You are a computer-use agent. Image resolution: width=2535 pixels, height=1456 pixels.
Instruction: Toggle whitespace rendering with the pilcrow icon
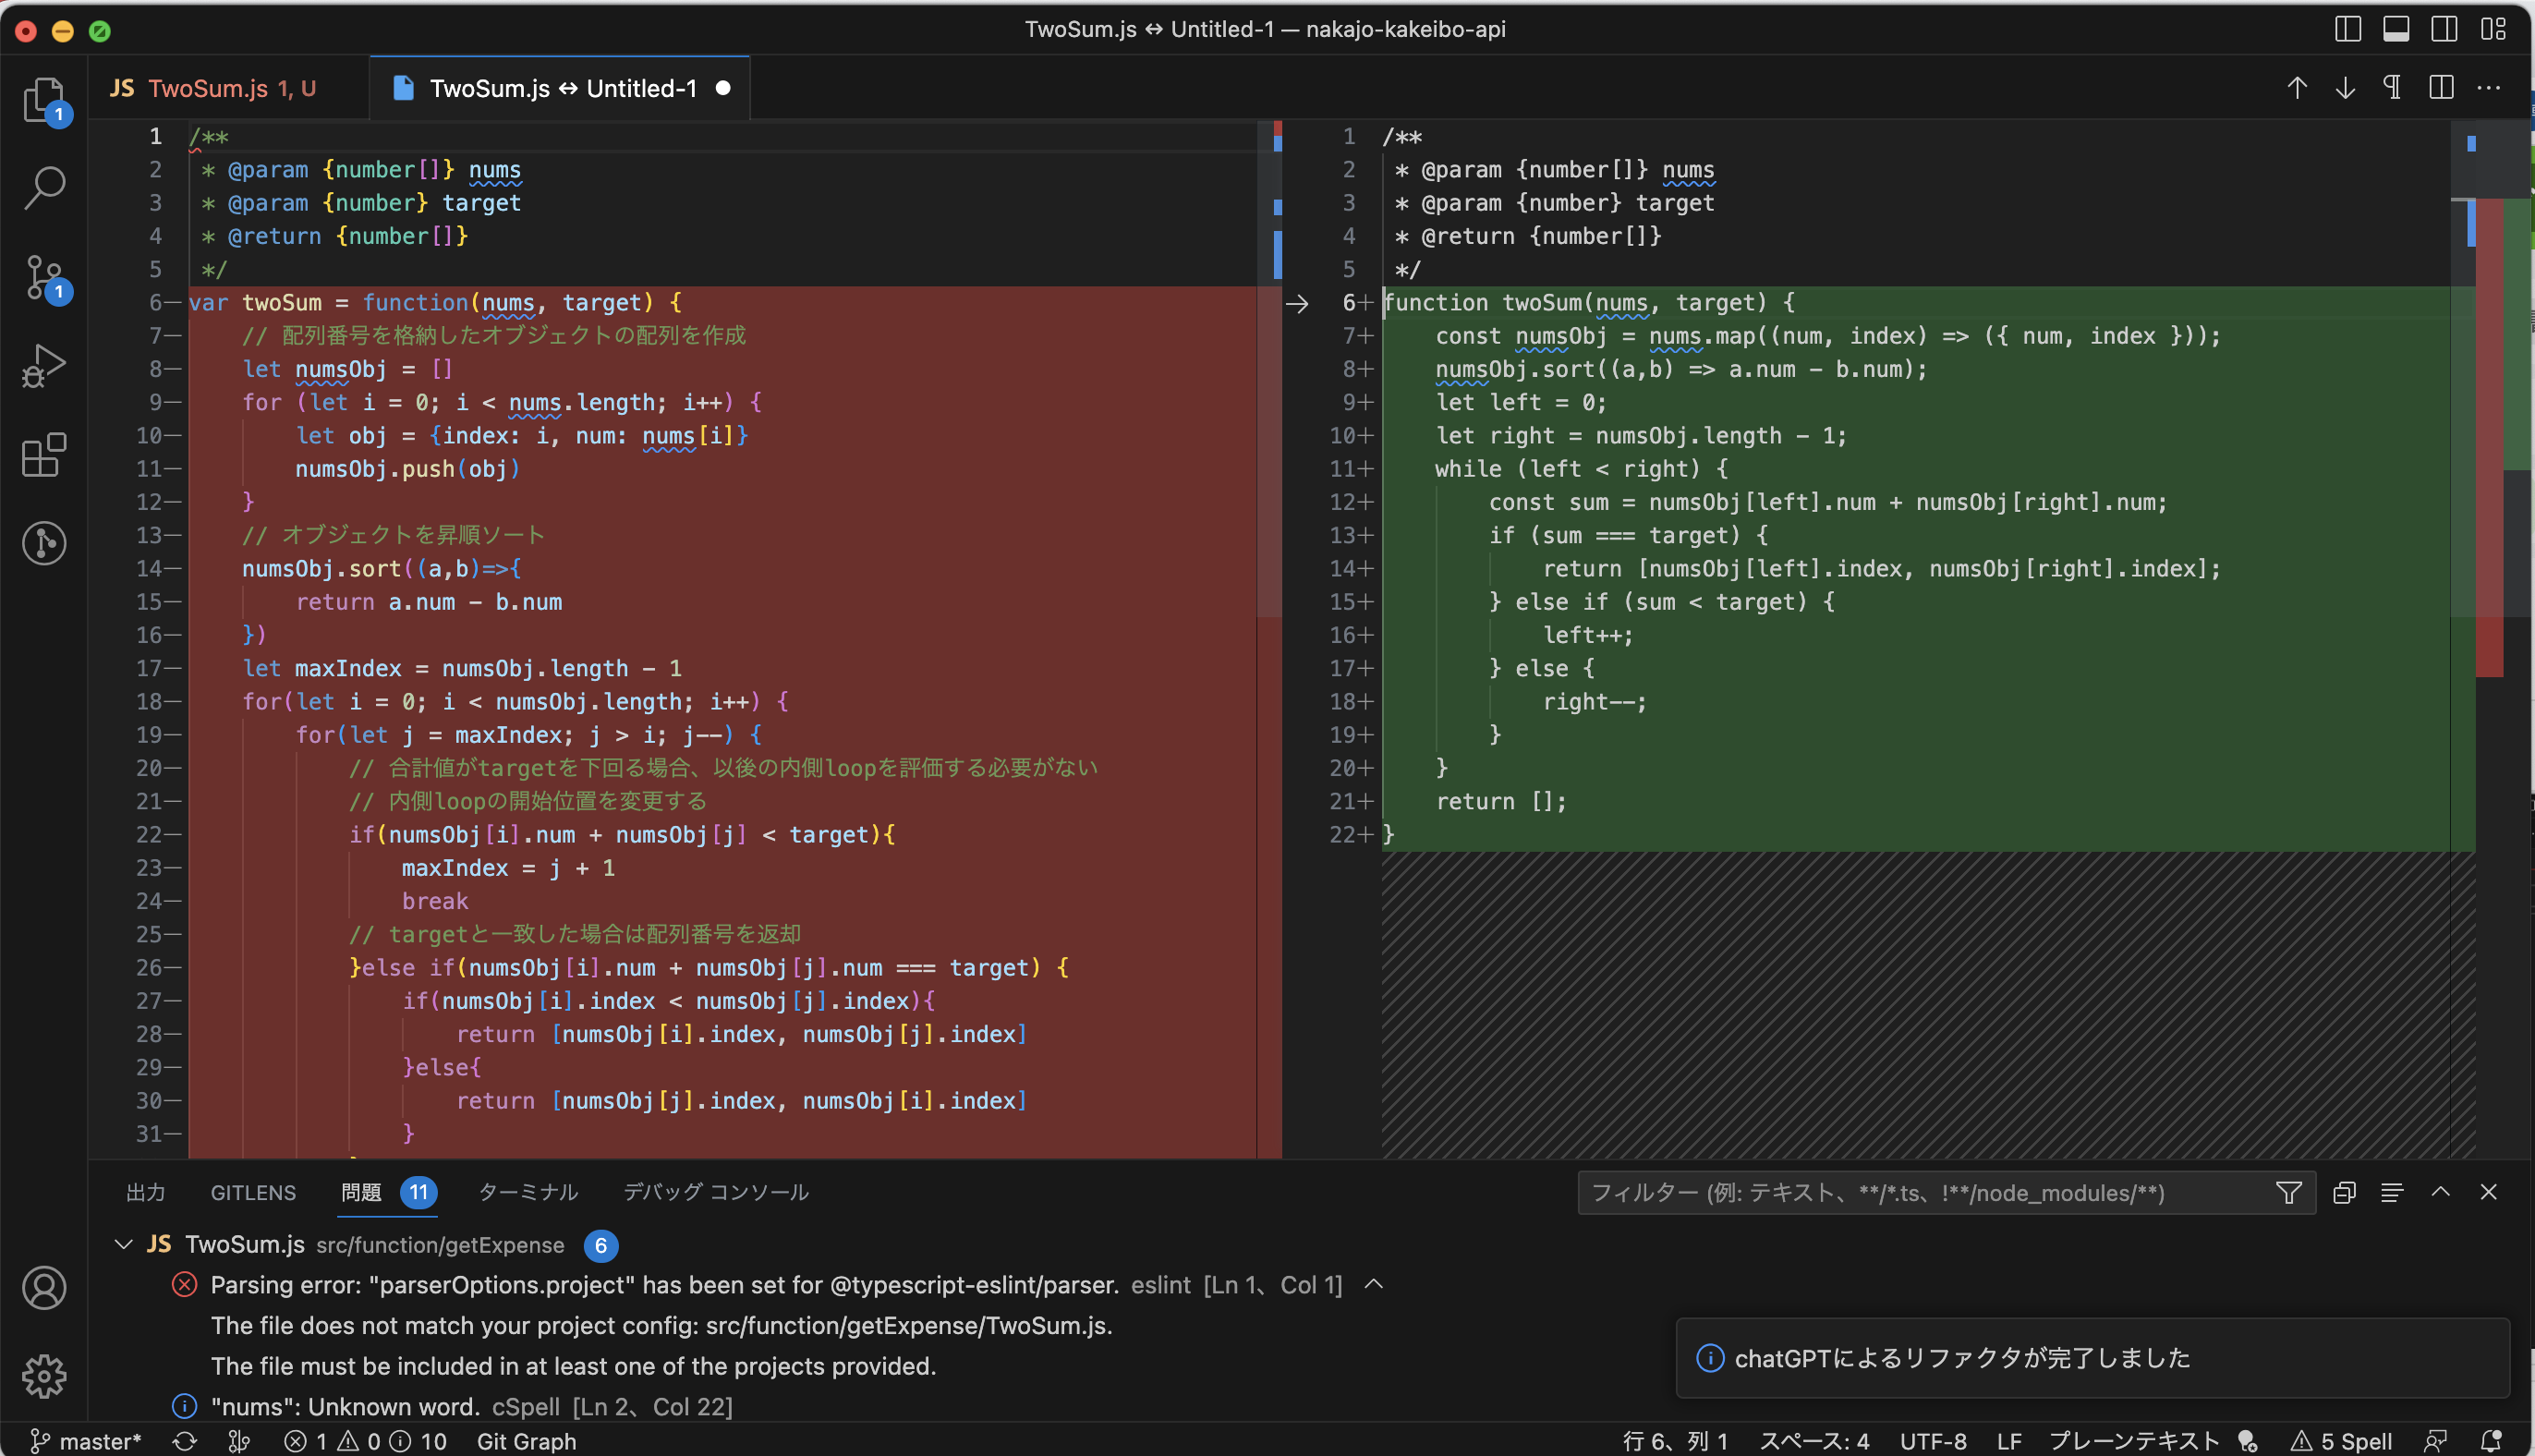[2391, 88]
